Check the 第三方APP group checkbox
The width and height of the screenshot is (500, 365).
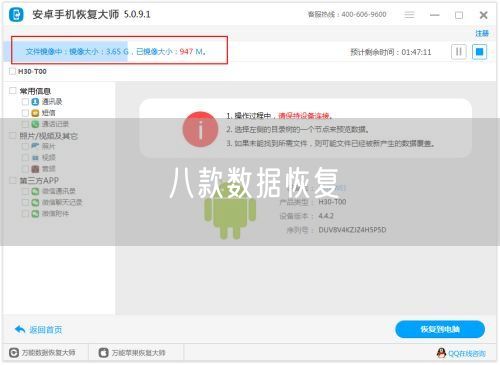tap(13, 180)
